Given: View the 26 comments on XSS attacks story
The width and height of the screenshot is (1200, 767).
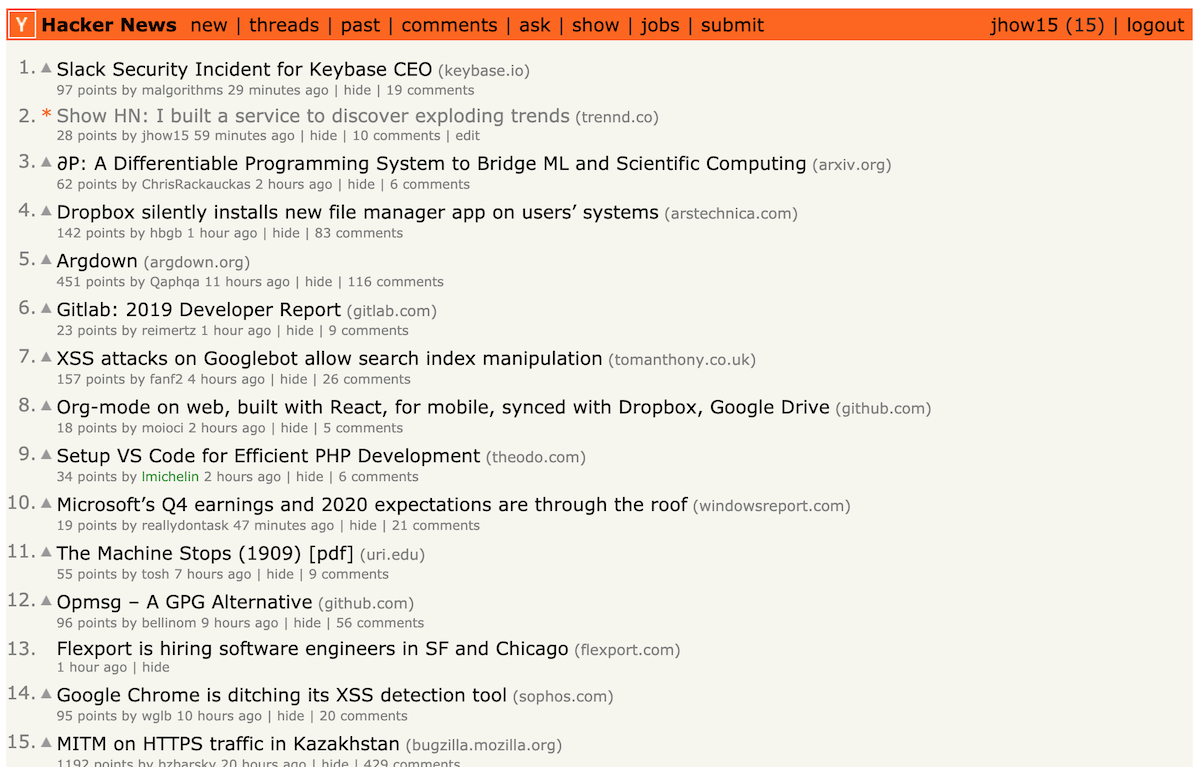Looking at the screenshot, I should point(367,379).
